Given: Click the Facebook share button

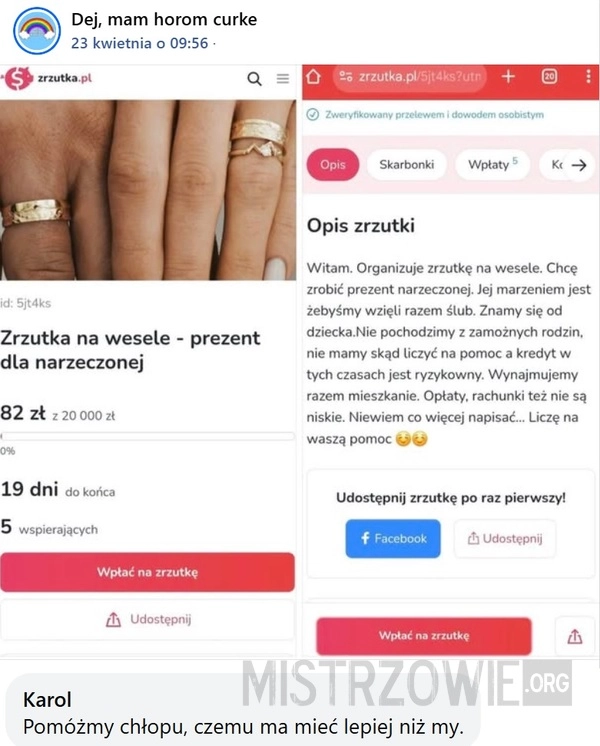Looking at the screenshot, I should (393, 539).
